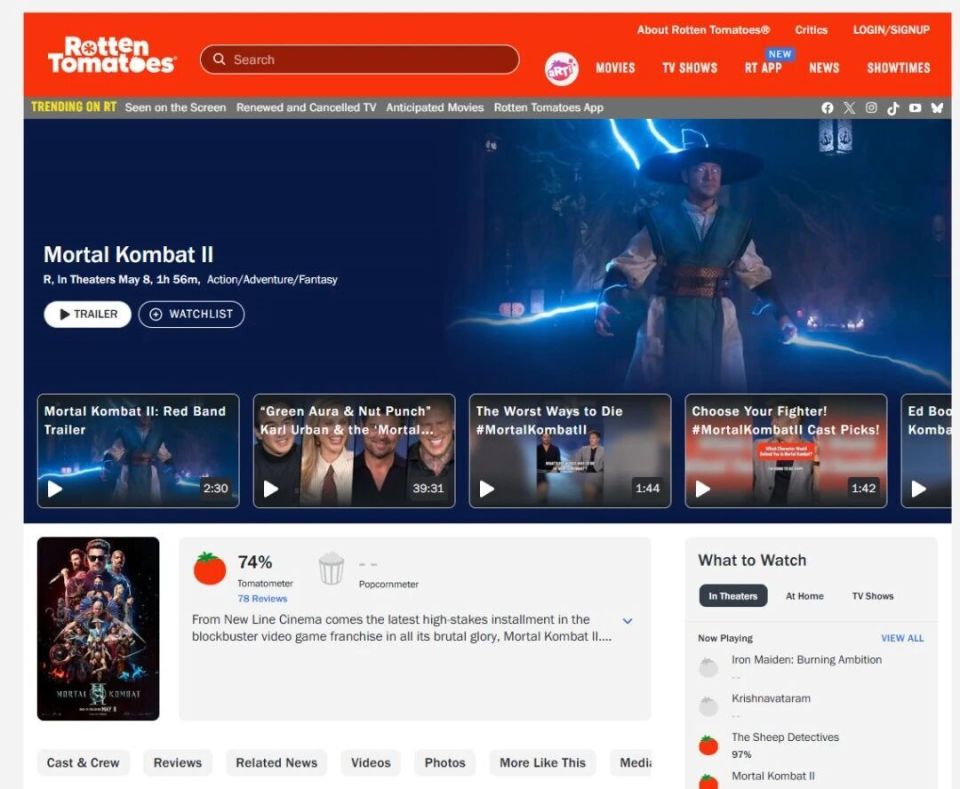The width and height of the screenshot is (960, 789).
Task: Click View All under Now Playing
Action: tap(902, 638)
